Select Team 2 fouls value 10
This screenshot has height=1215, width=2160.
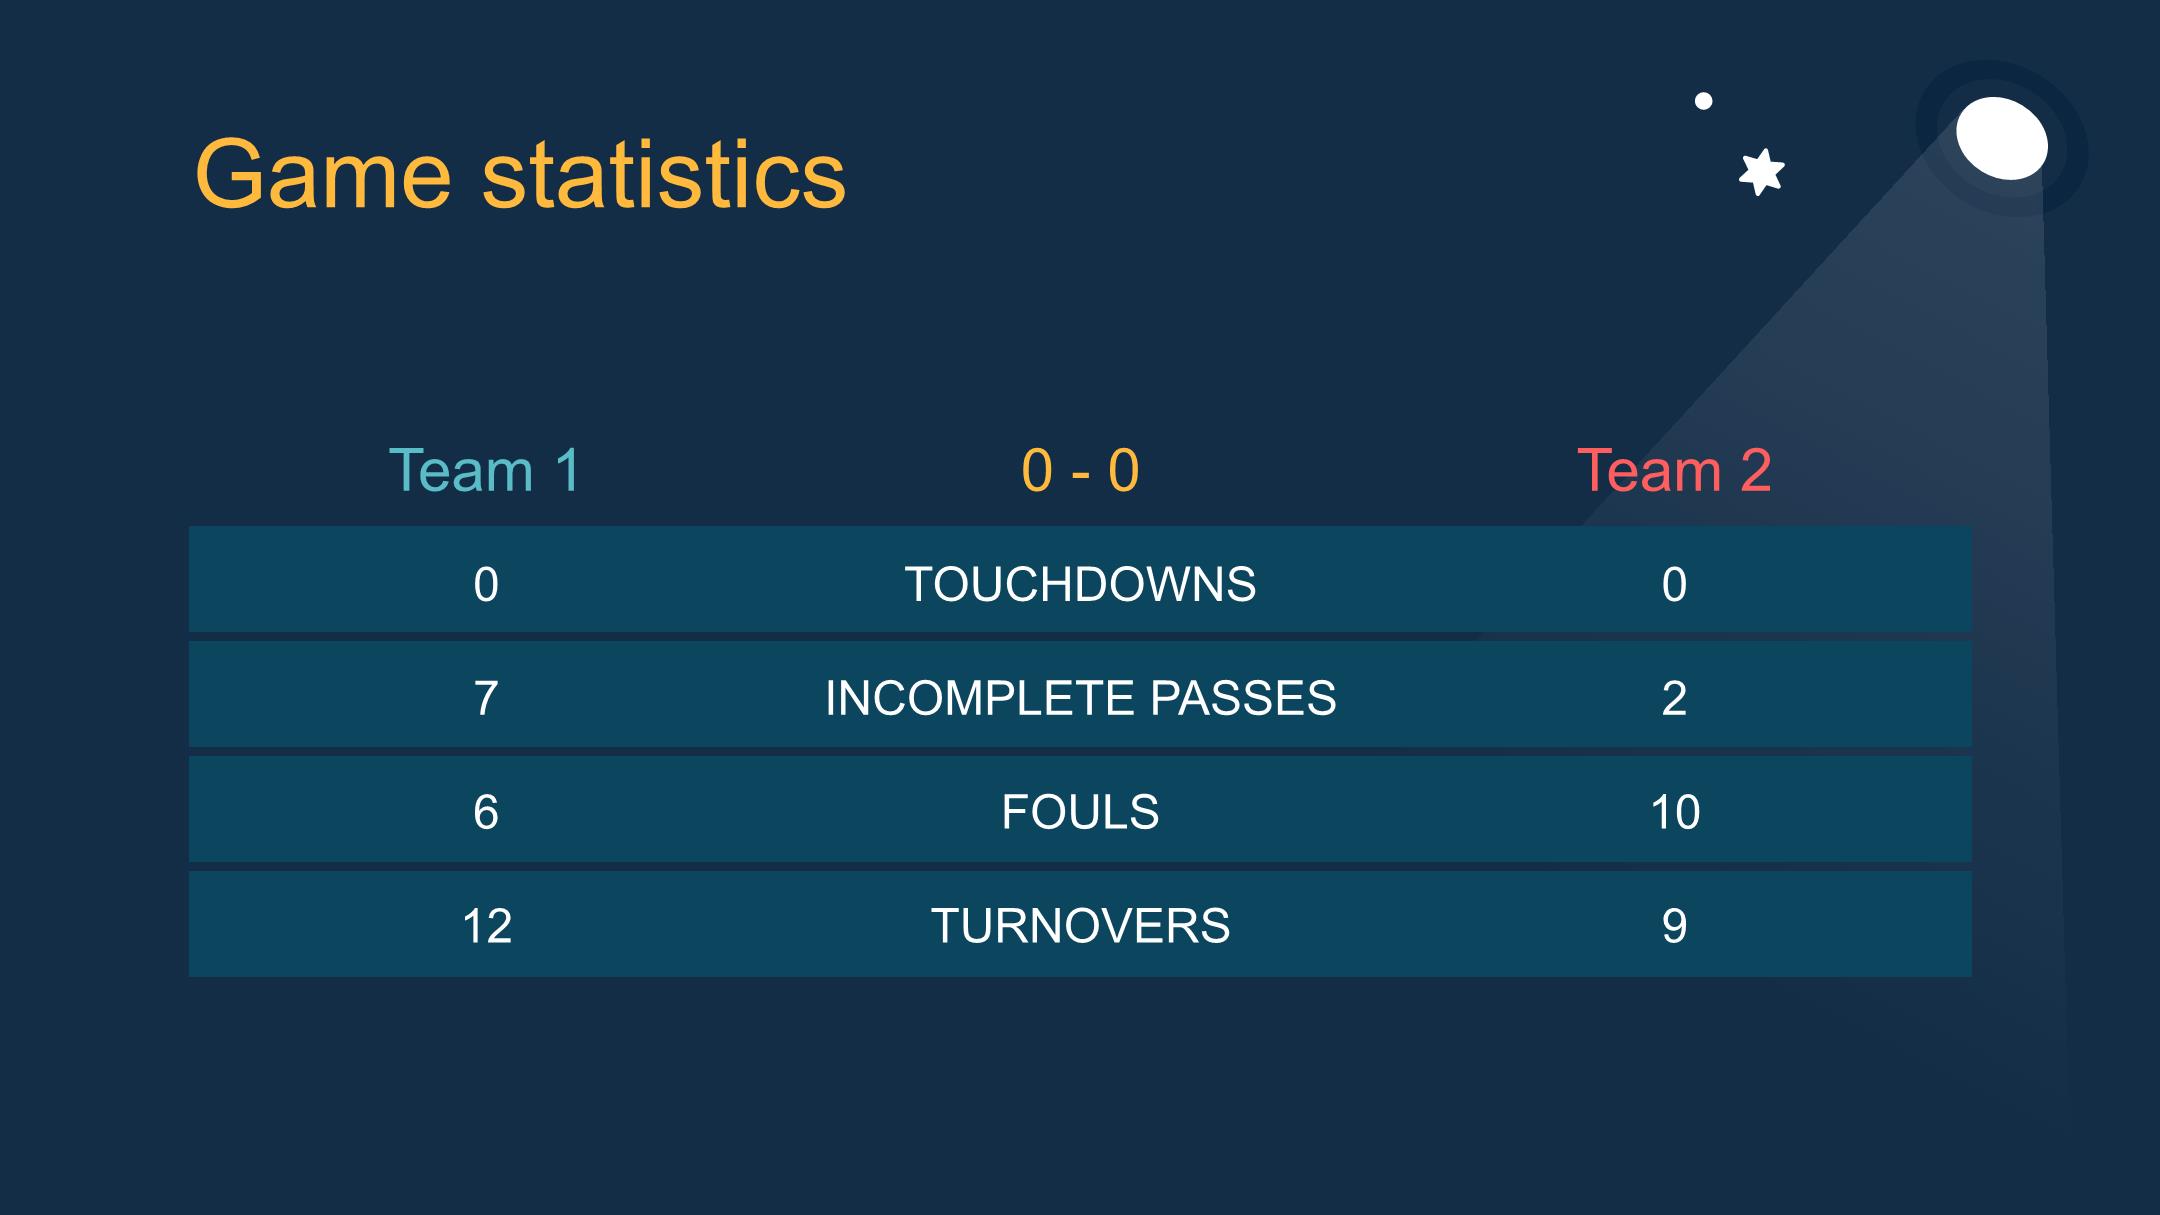[1675, 812]
